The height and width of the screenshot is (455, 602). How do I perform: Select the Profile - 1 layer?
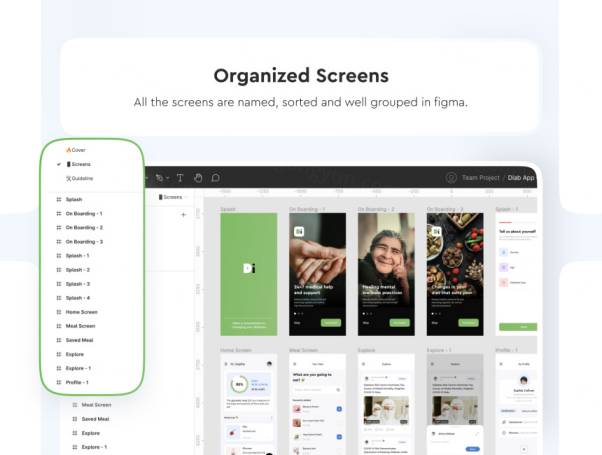point(77,382)
